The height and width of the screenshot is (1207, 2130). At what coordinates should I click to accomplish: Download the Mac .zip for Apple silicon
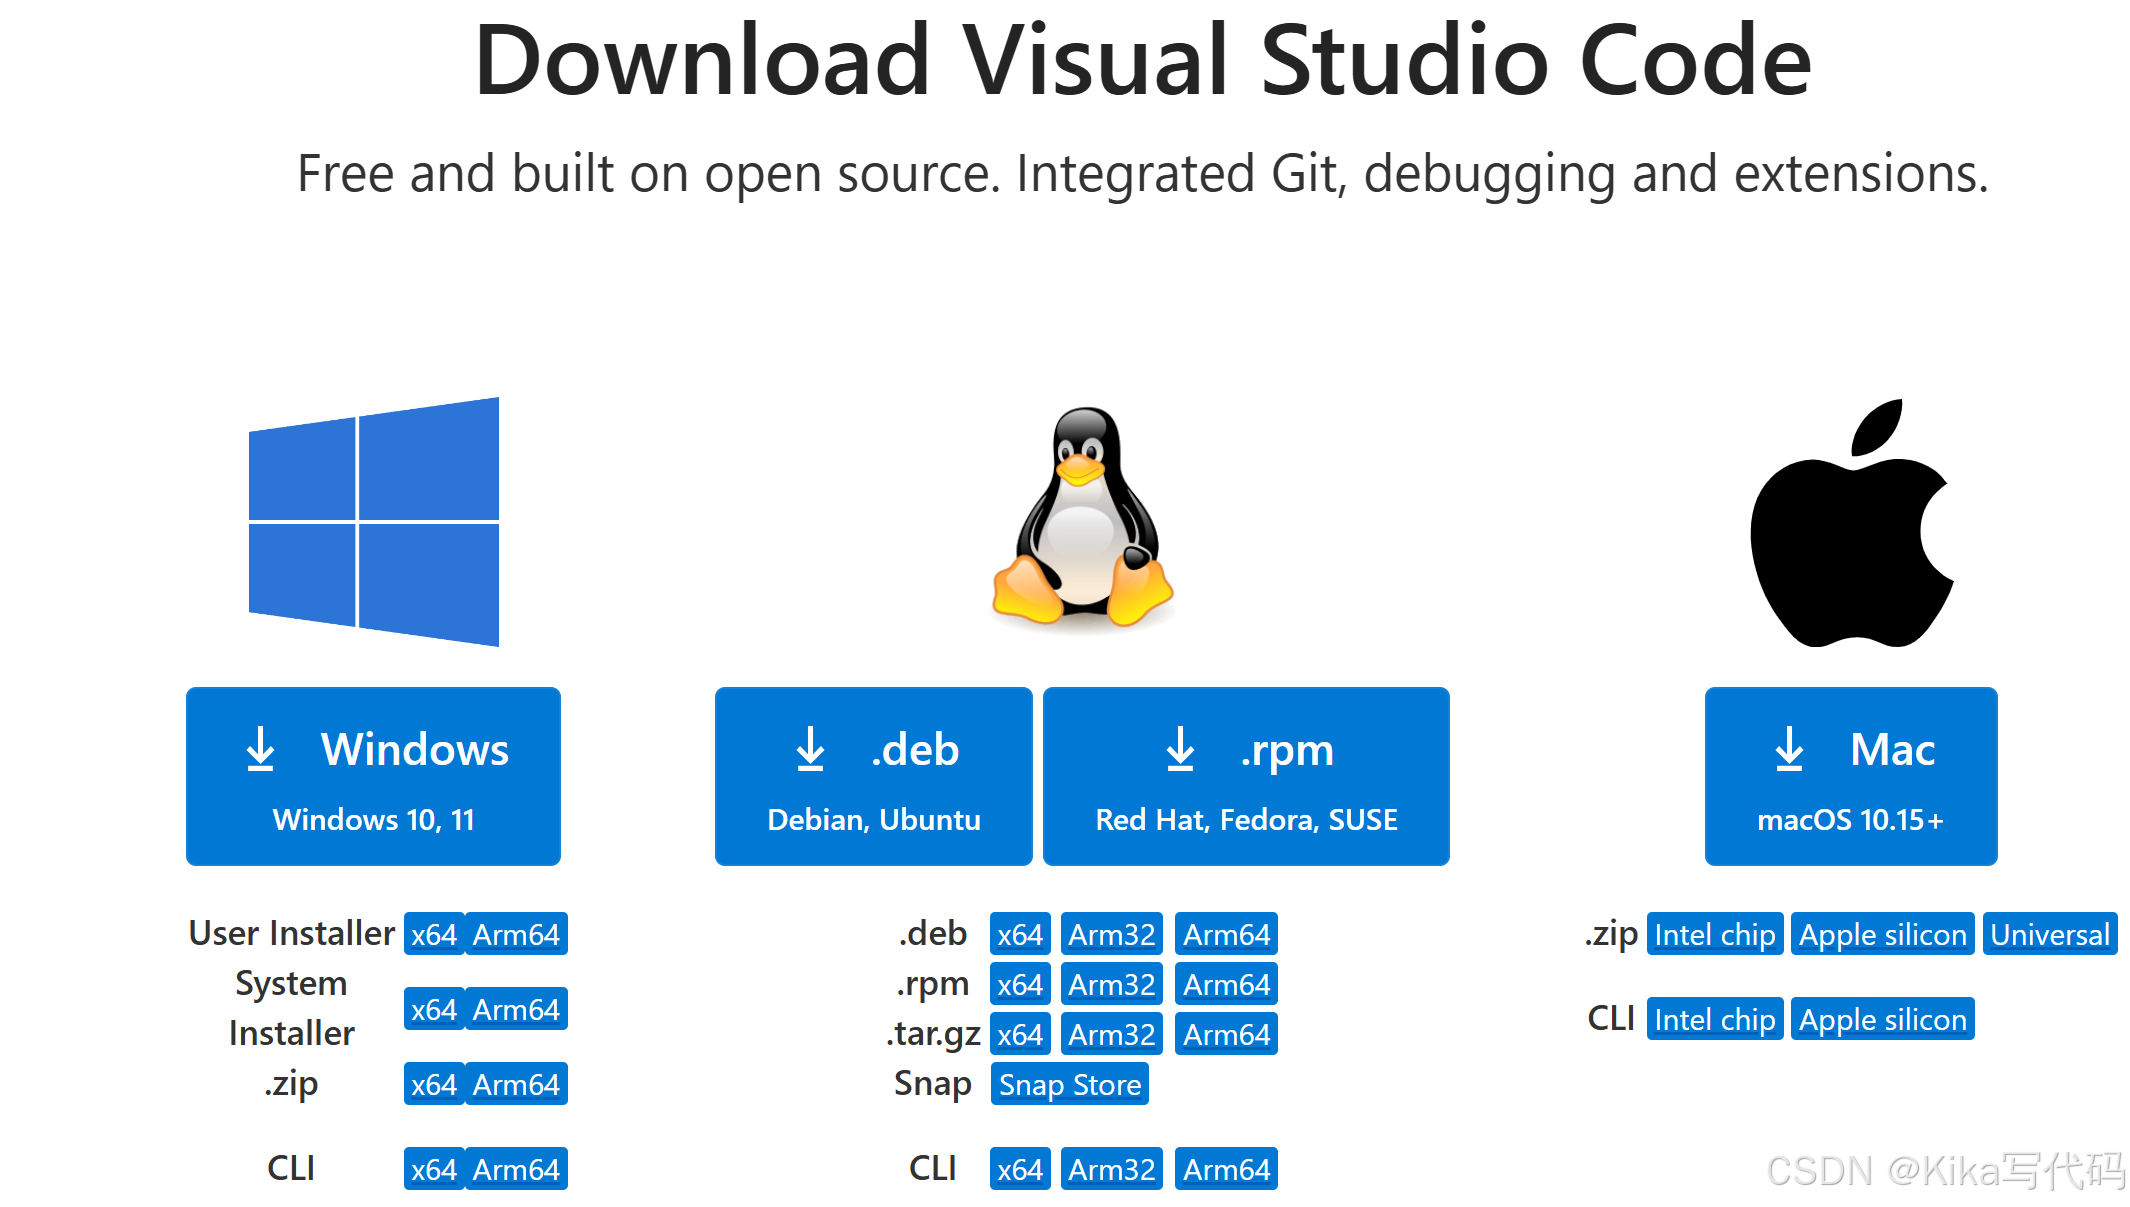(1882, 933)
